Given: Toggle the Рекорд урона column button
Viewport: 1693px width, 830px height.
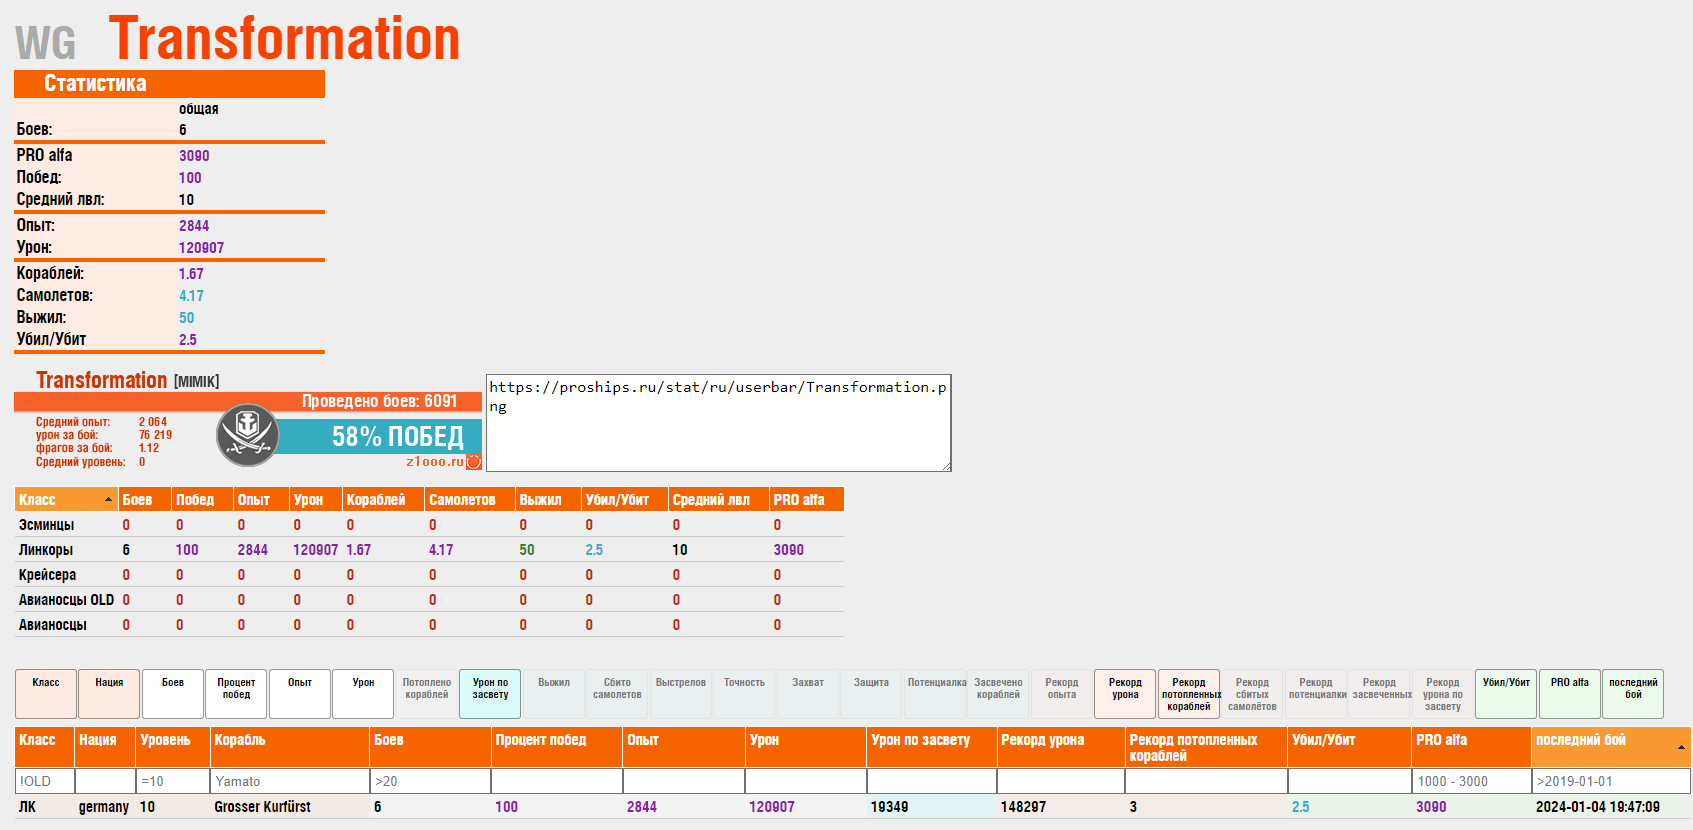Looking at the screenshot, I should 1125,693.
